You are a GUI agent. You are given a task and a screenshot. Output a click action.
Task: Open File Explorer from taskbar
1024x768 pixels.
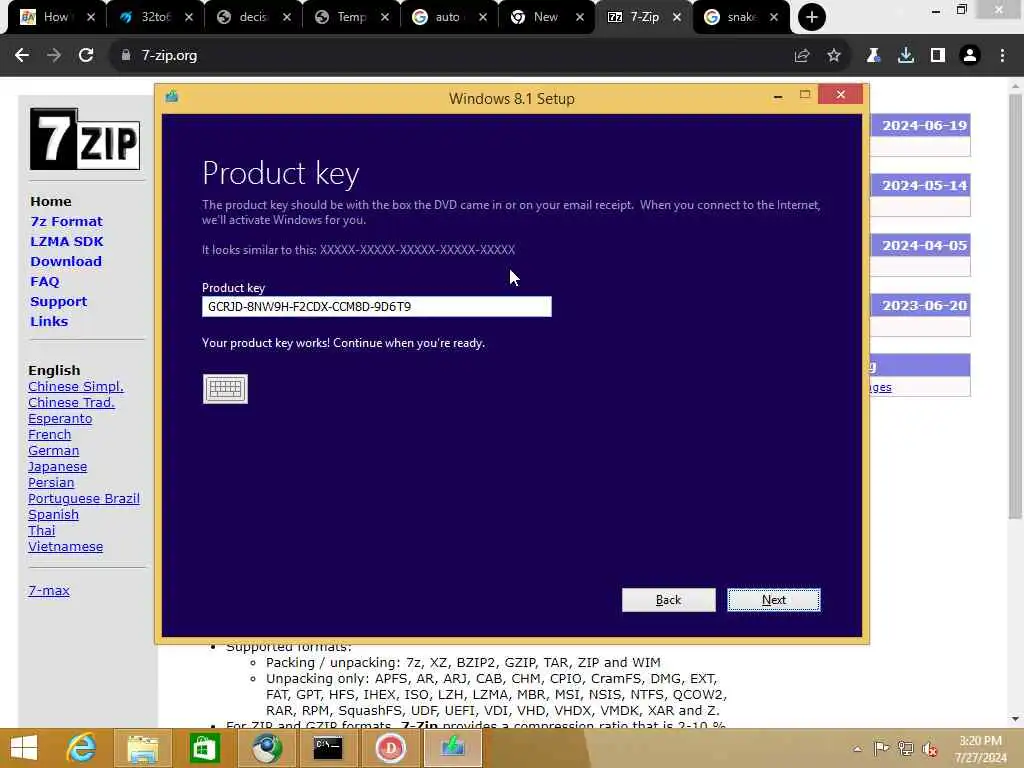(143, 748)
